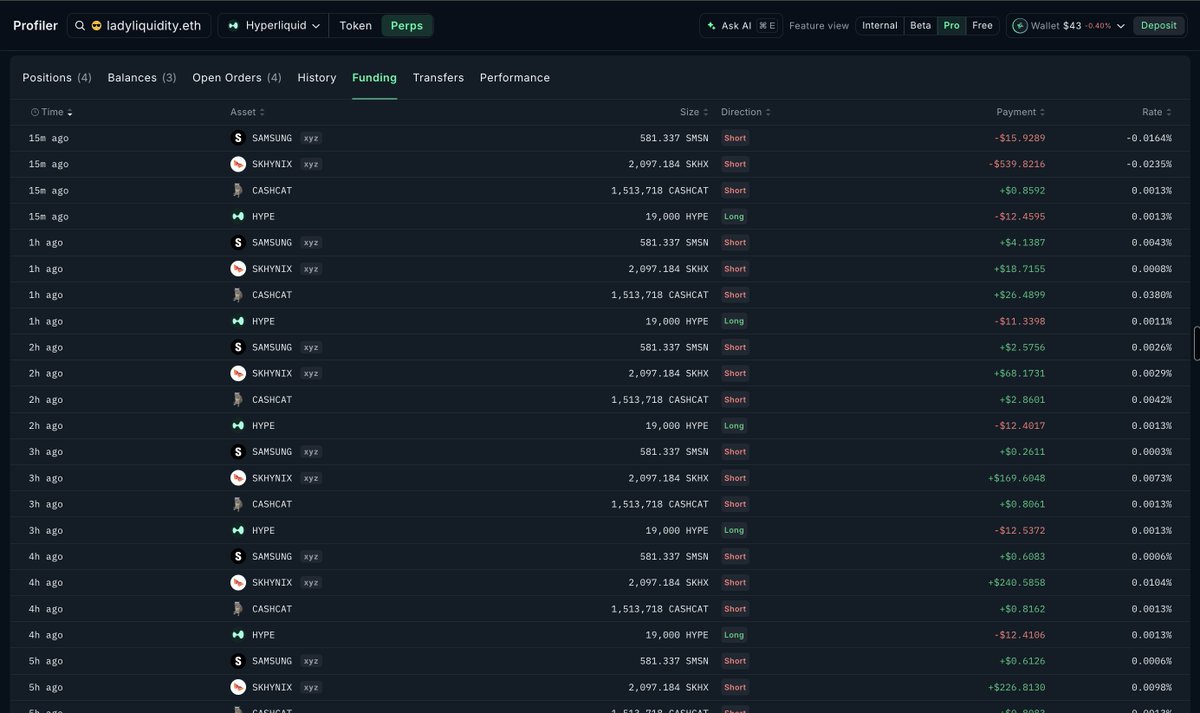This screenshot has width=1200, height=713.
Task: Click the SAMSUNG asset icon in the first 15m ago row
Action: point(238,138)
